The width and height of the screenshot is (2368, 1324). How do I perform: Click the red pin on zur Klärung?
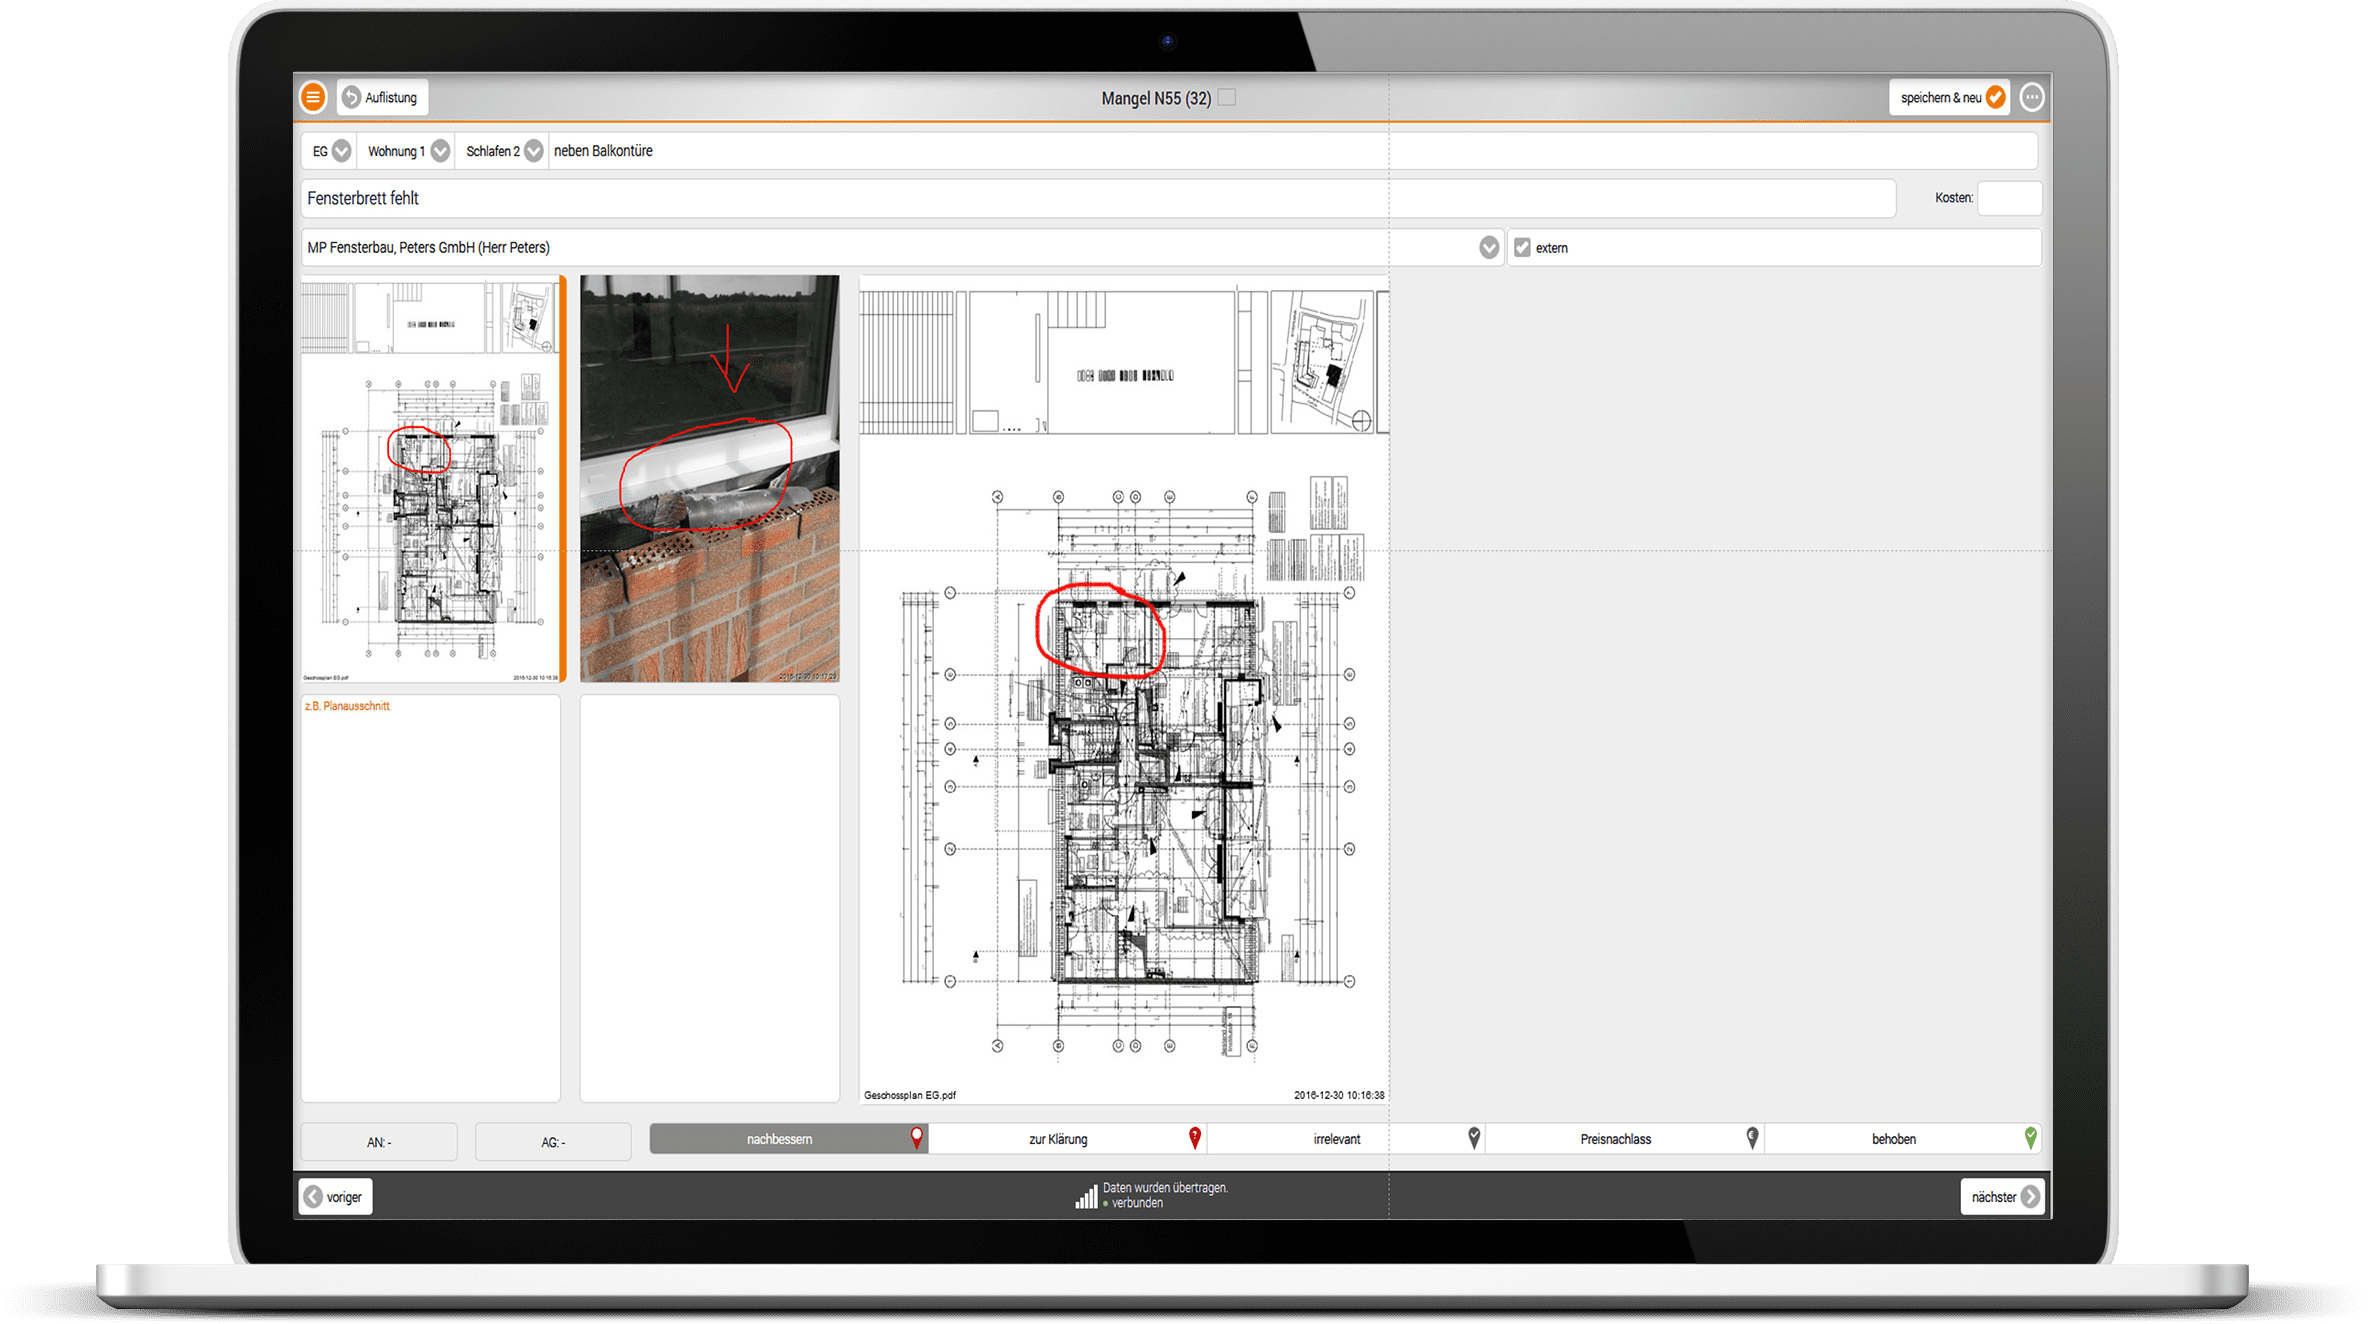pyautogui.click(x=1194, y=1138)
